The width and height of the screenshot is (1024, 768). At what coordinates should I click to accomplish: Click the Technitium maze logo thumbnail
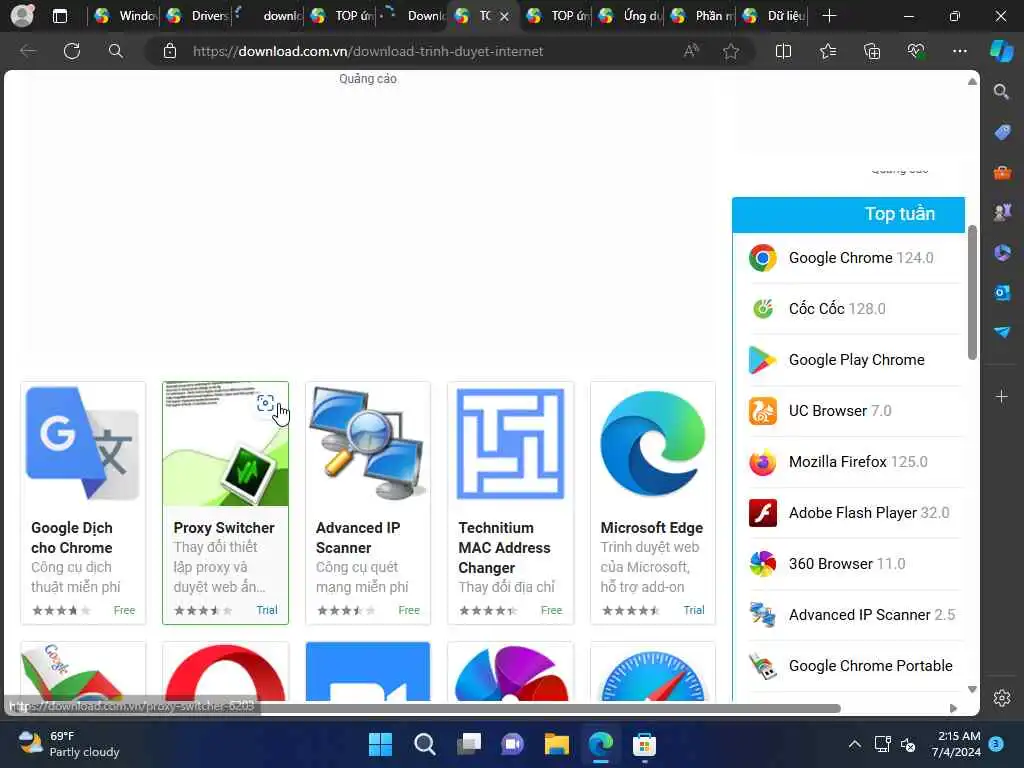pyautogui.click(x=511, y=443)
